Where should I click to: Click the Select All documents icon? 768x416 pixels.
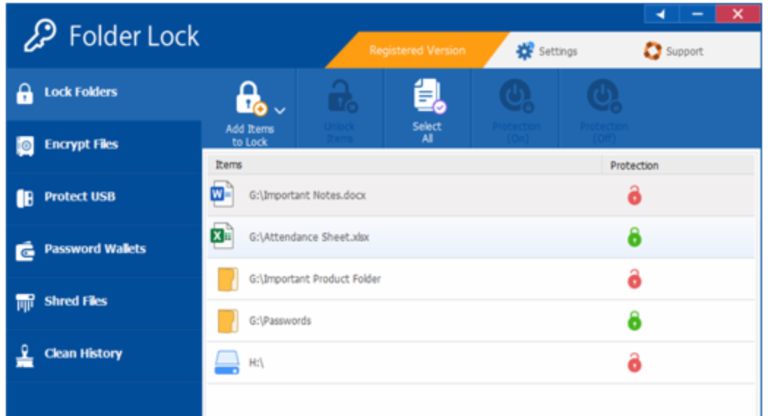point(429,96)
